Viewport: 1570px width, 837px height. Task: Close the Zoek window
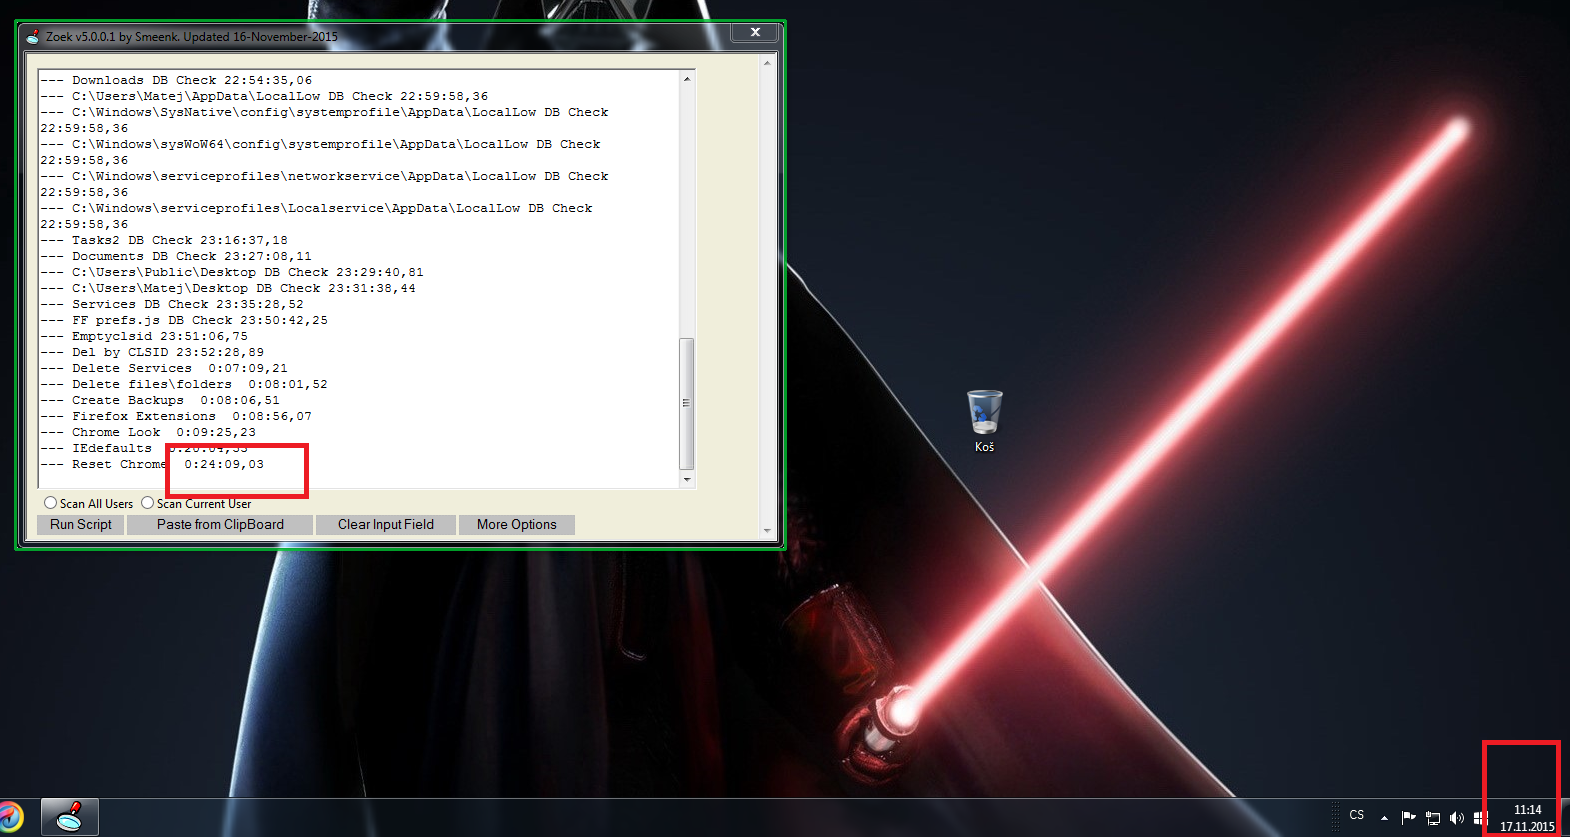[x=755, y=32]
